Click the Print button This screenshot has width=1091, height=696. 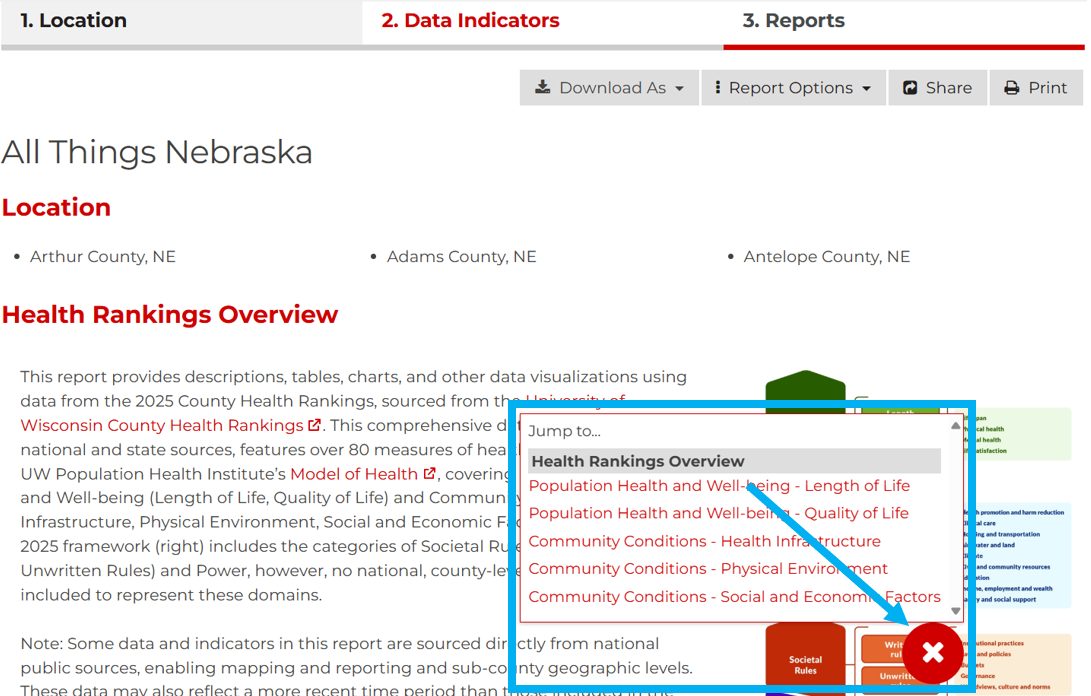[x=1036, y=88]
